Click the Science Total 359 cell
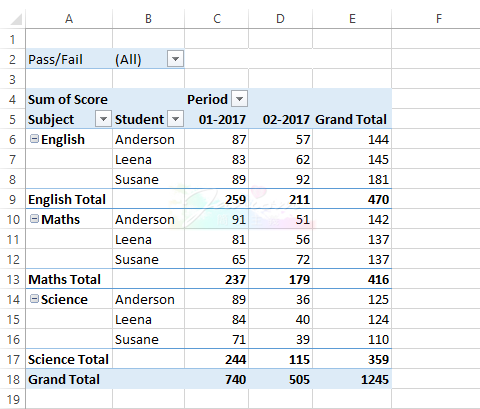480x409 pixels. coord(352,359)
